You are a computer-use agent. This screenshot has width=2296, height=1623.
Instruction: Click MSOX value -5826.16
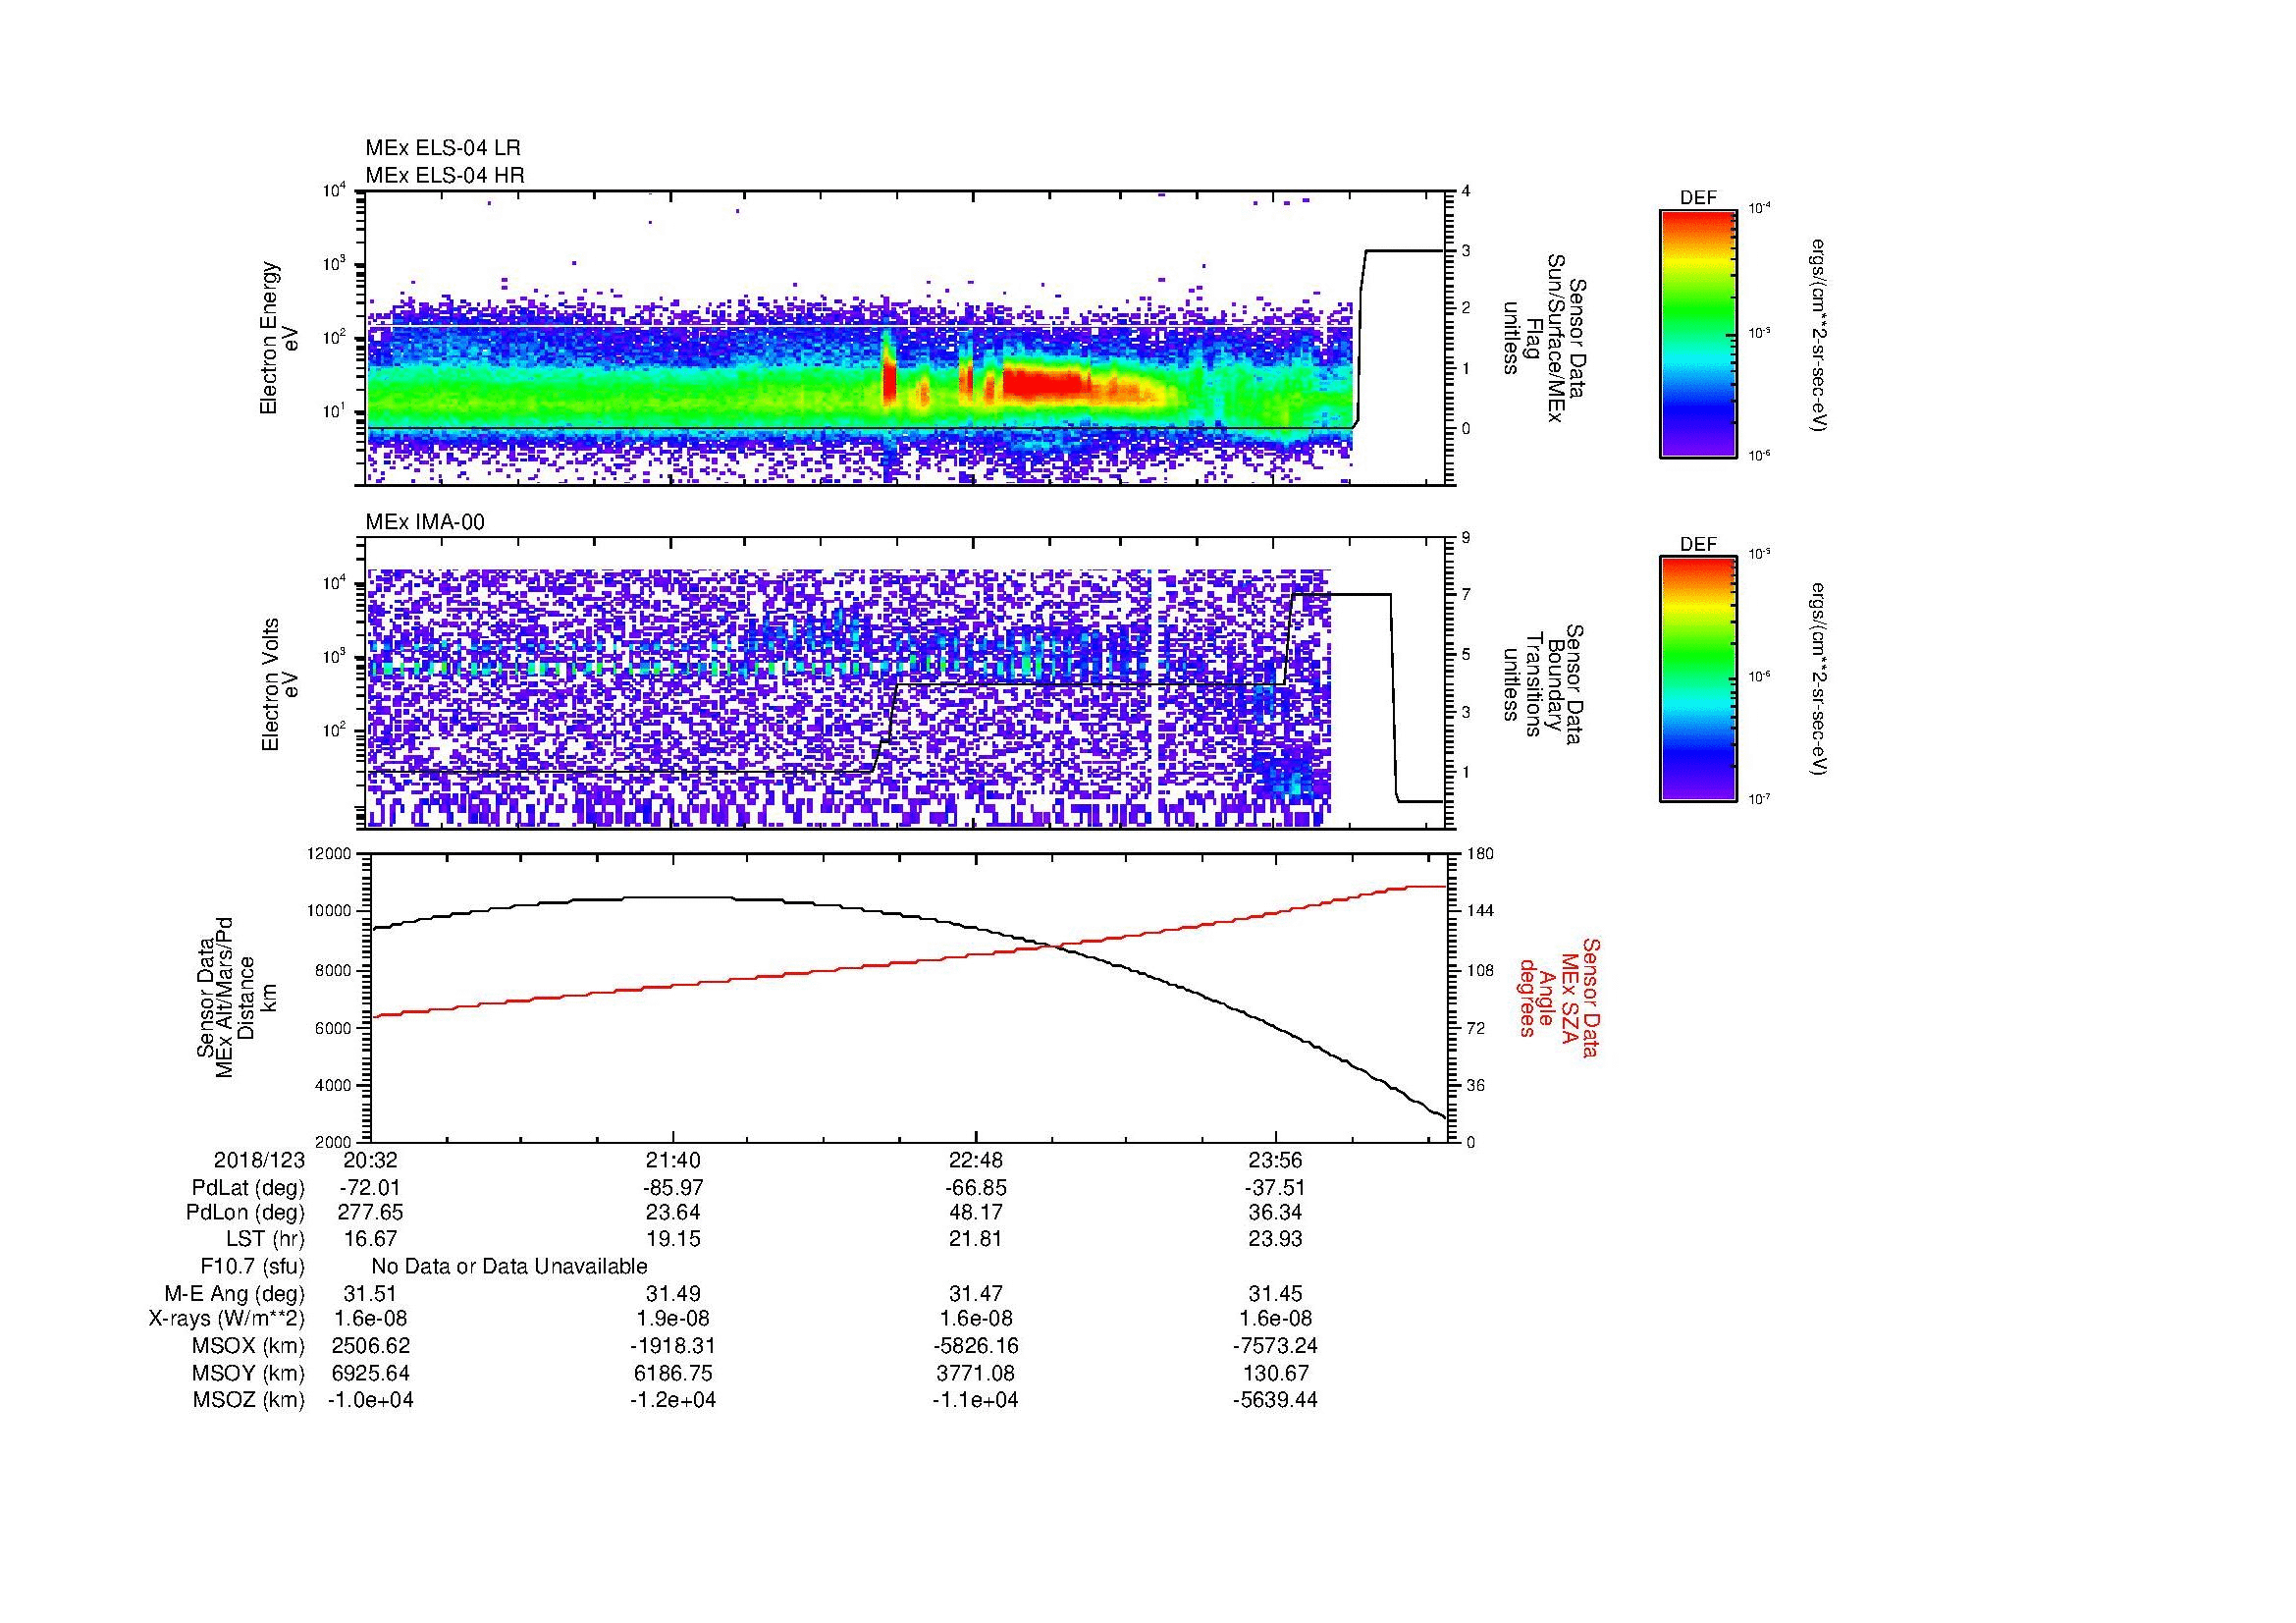[975, 1346]
